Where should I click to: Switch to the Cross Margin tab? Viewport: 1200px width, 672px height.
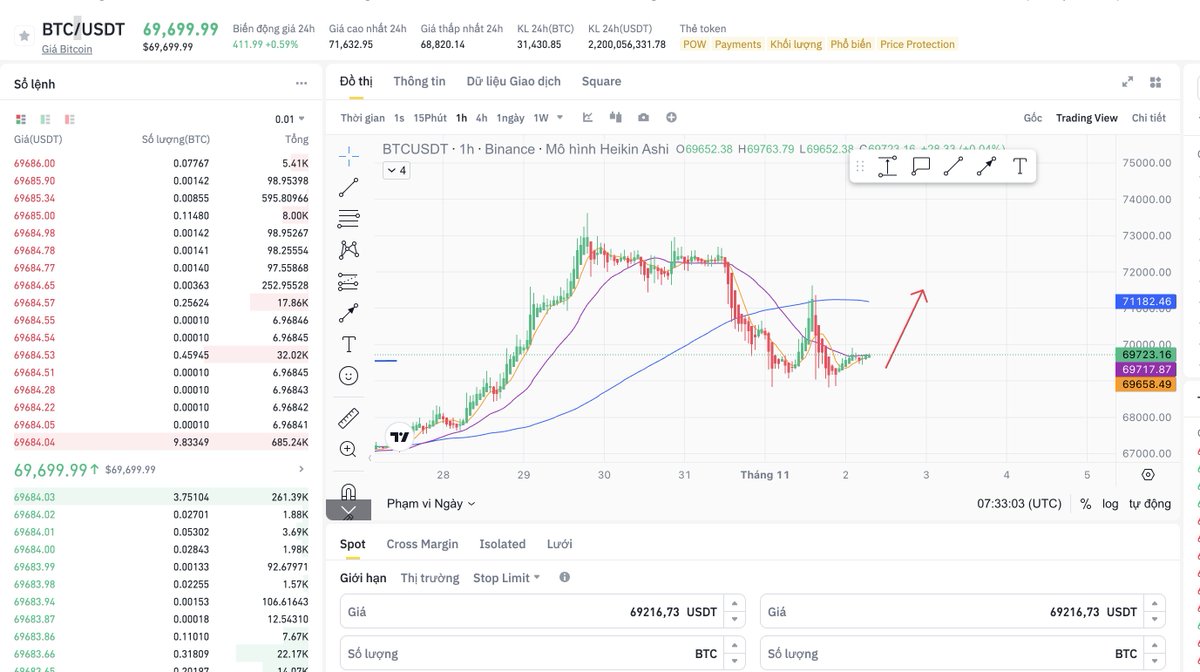click(422, 544)
